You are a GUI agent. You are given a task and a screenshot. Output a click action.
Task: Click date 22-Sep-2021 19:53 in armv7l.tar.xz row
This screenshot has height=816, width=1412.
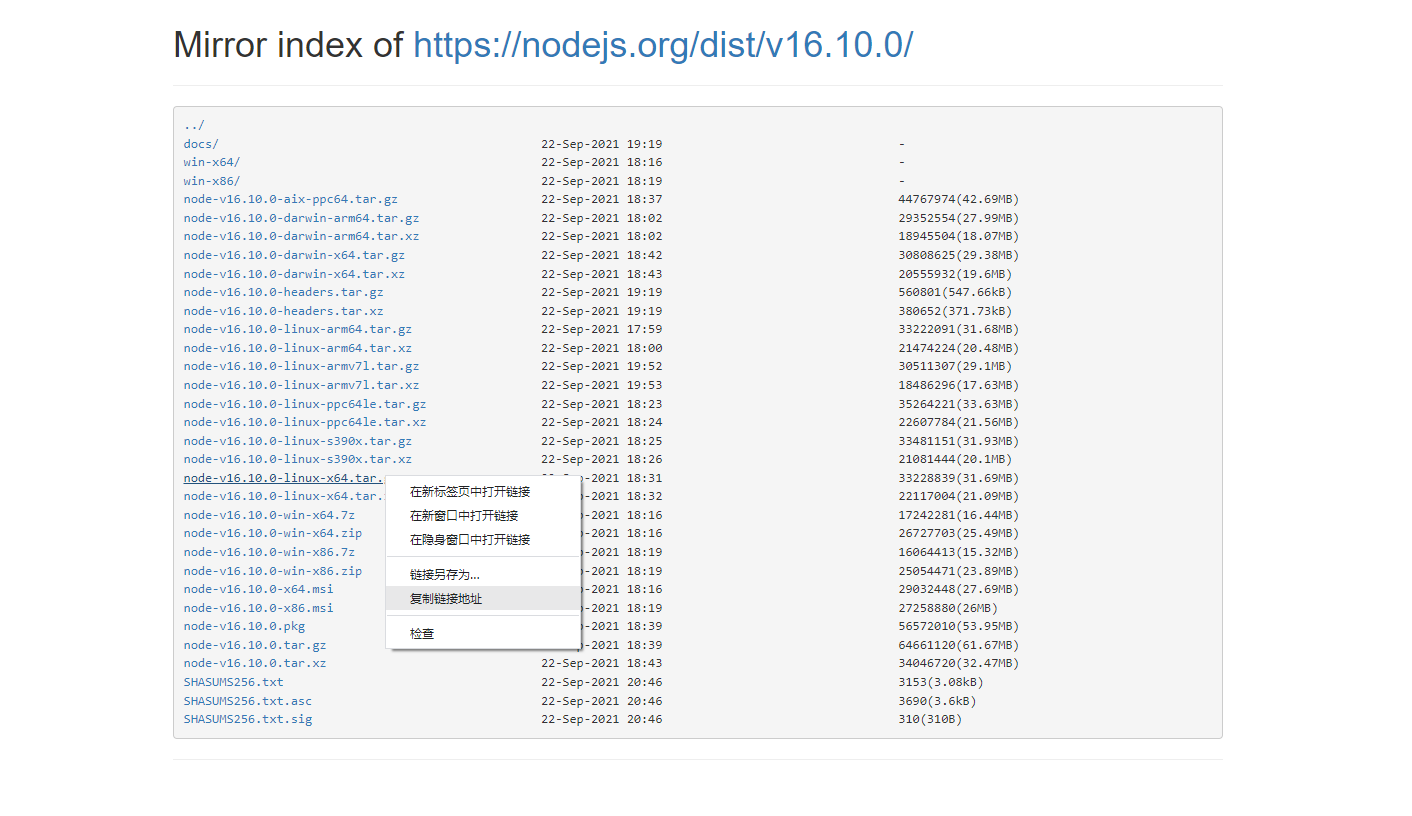point(601,385)
